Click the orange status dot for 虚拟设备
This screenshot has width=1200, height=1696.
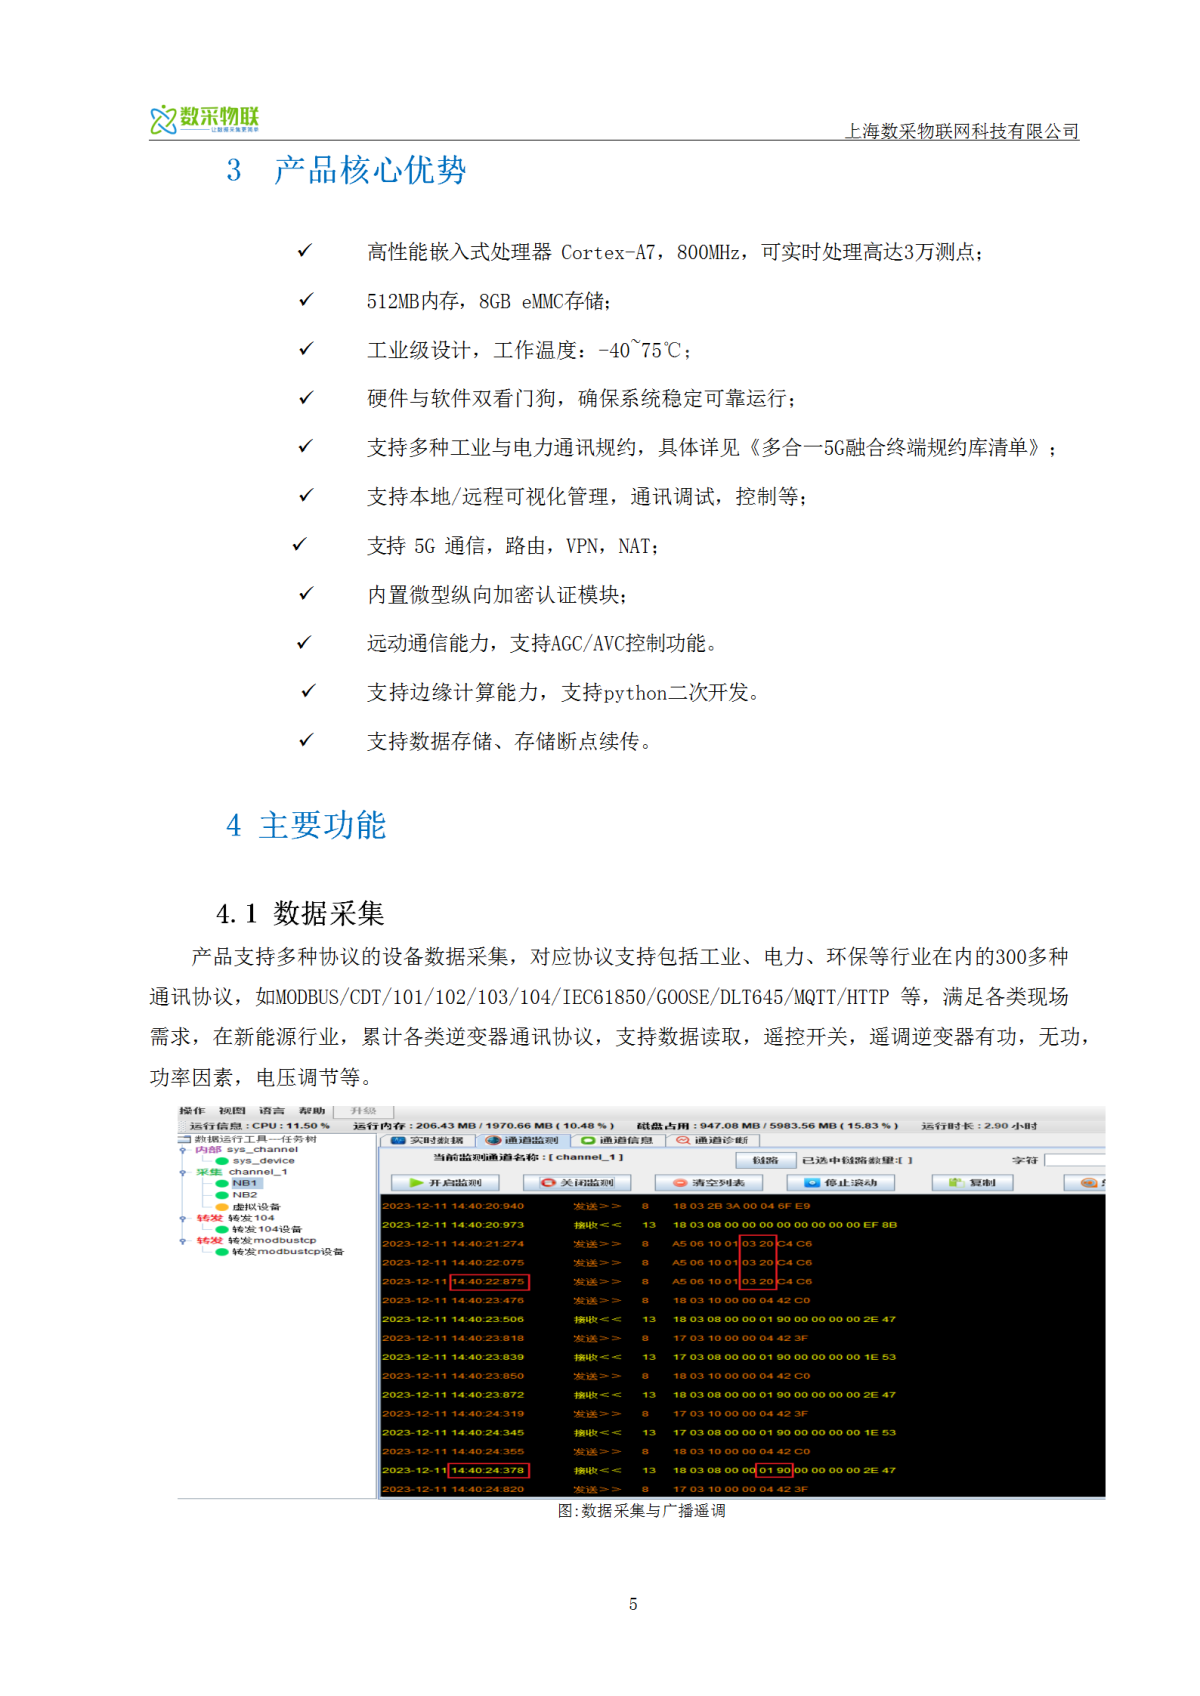click(x=222, y=1207)
